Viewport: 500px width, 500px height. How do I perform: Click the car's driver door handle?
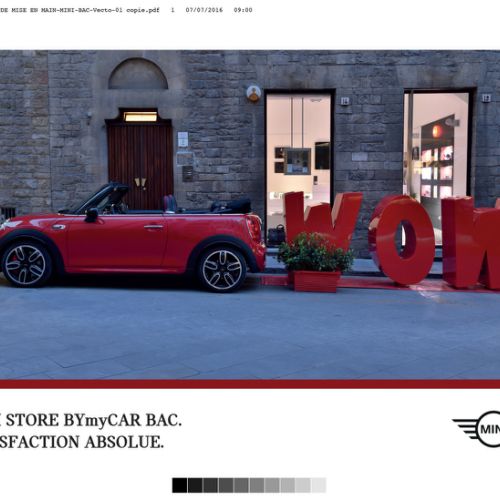click(x=154, y=227)
